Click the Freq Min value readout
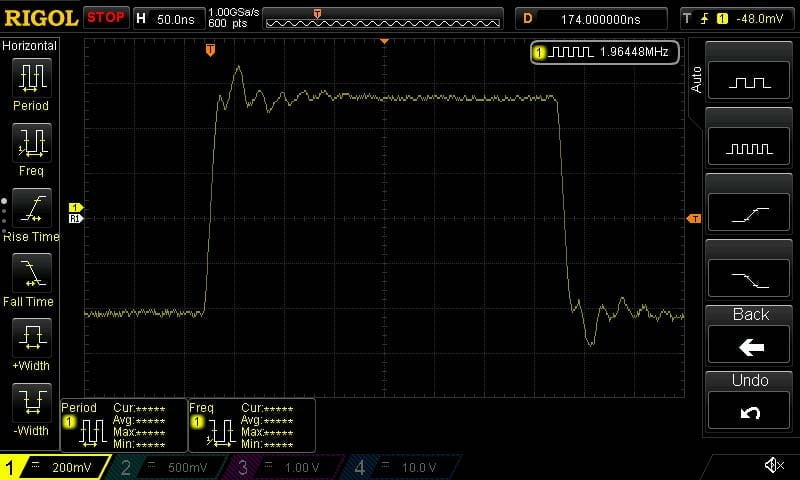The image size is (800, 480). (267, 444)
